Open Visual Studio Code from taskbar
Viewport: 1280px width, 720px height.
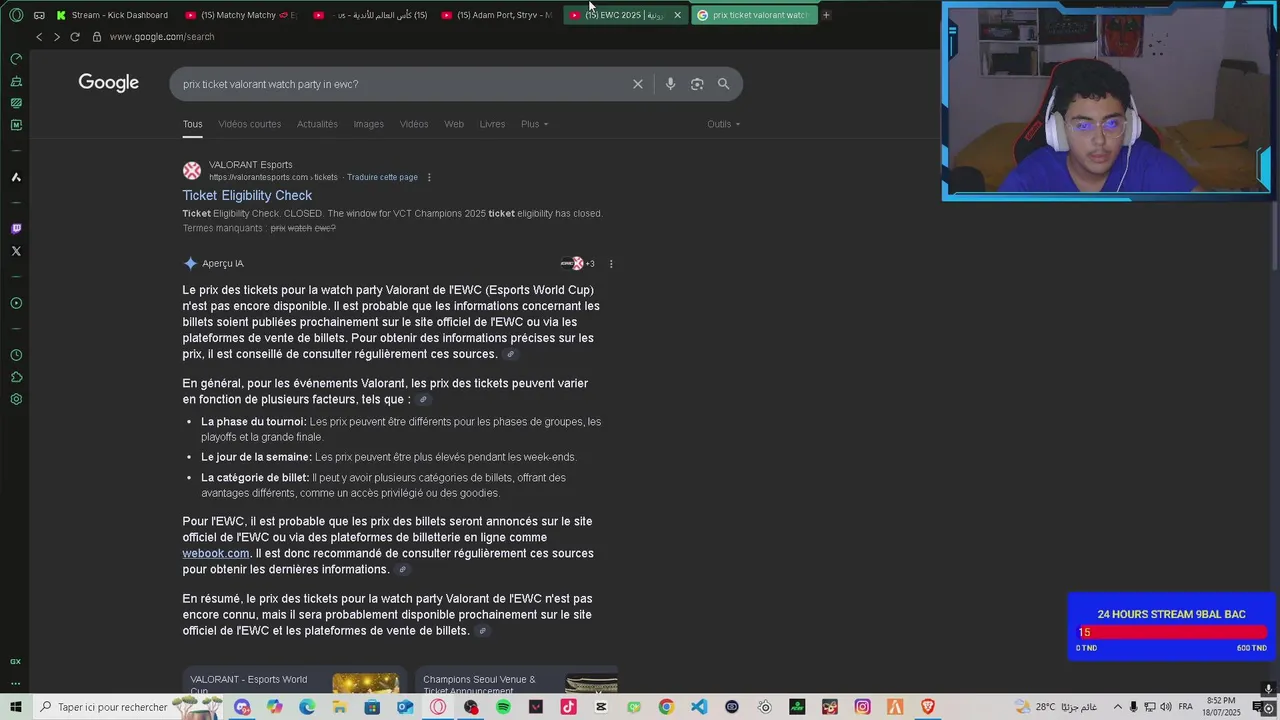(699, 707)
